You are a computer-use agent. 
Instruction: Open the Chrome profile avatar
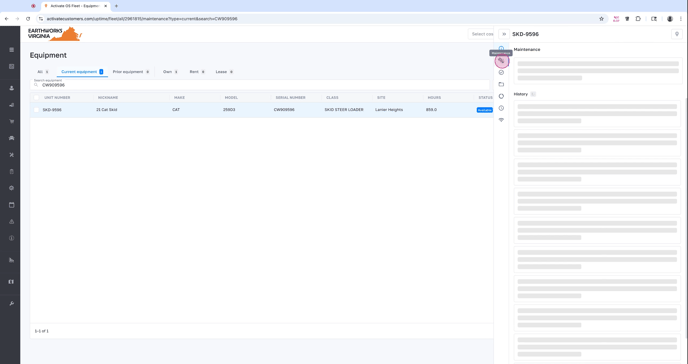coord(670,19)
